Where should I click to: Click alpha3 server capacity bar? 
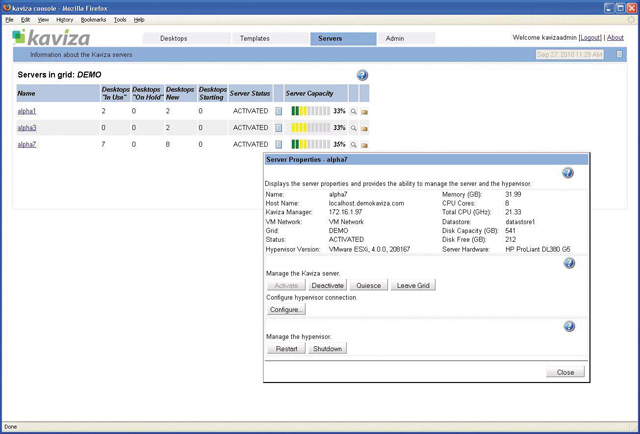[x=311, y=128]
